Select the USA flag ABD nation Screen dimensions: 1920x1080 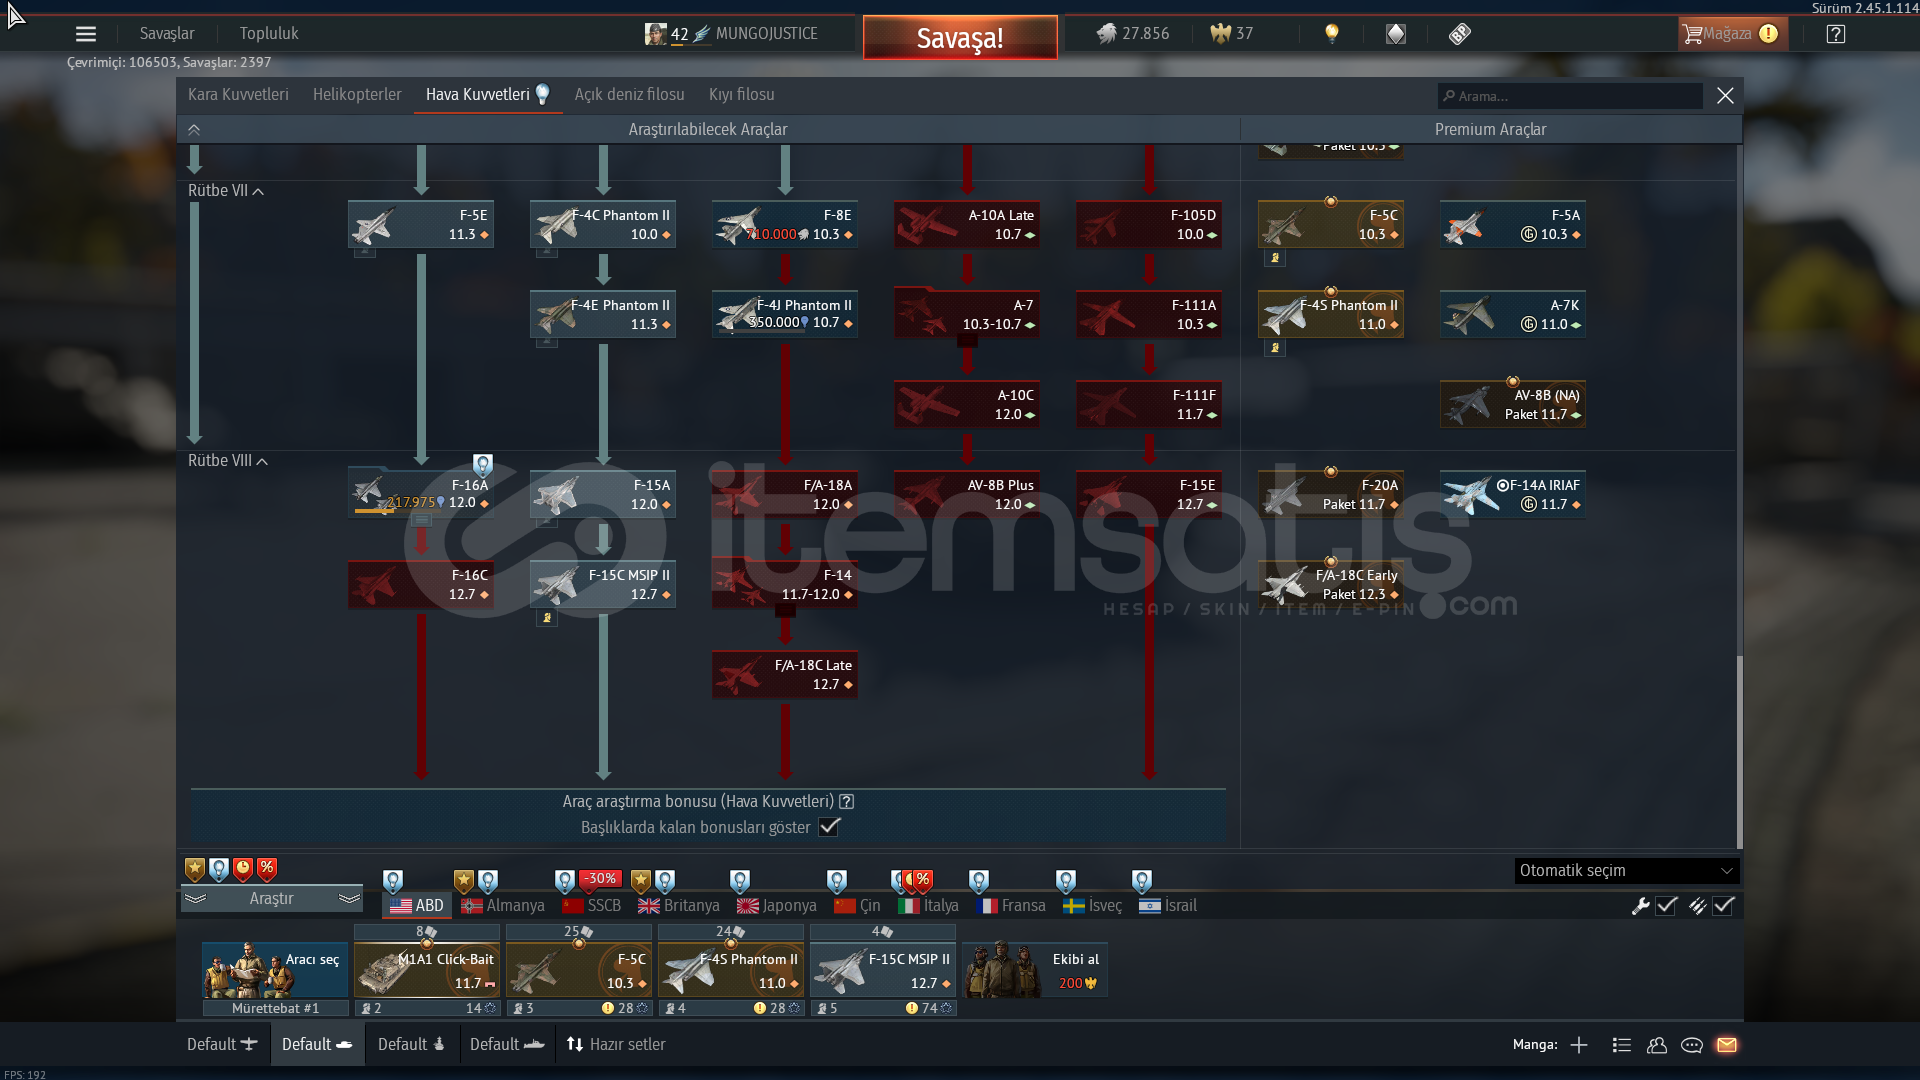click(x=417, y=906)
